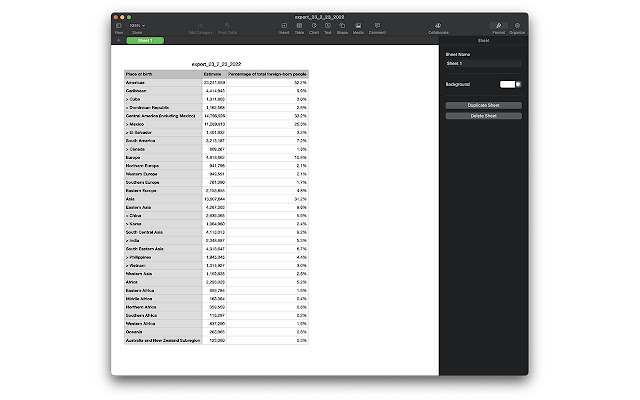
Task: Select the 'Eastern Africa' cell
Action: pos(163,290)
